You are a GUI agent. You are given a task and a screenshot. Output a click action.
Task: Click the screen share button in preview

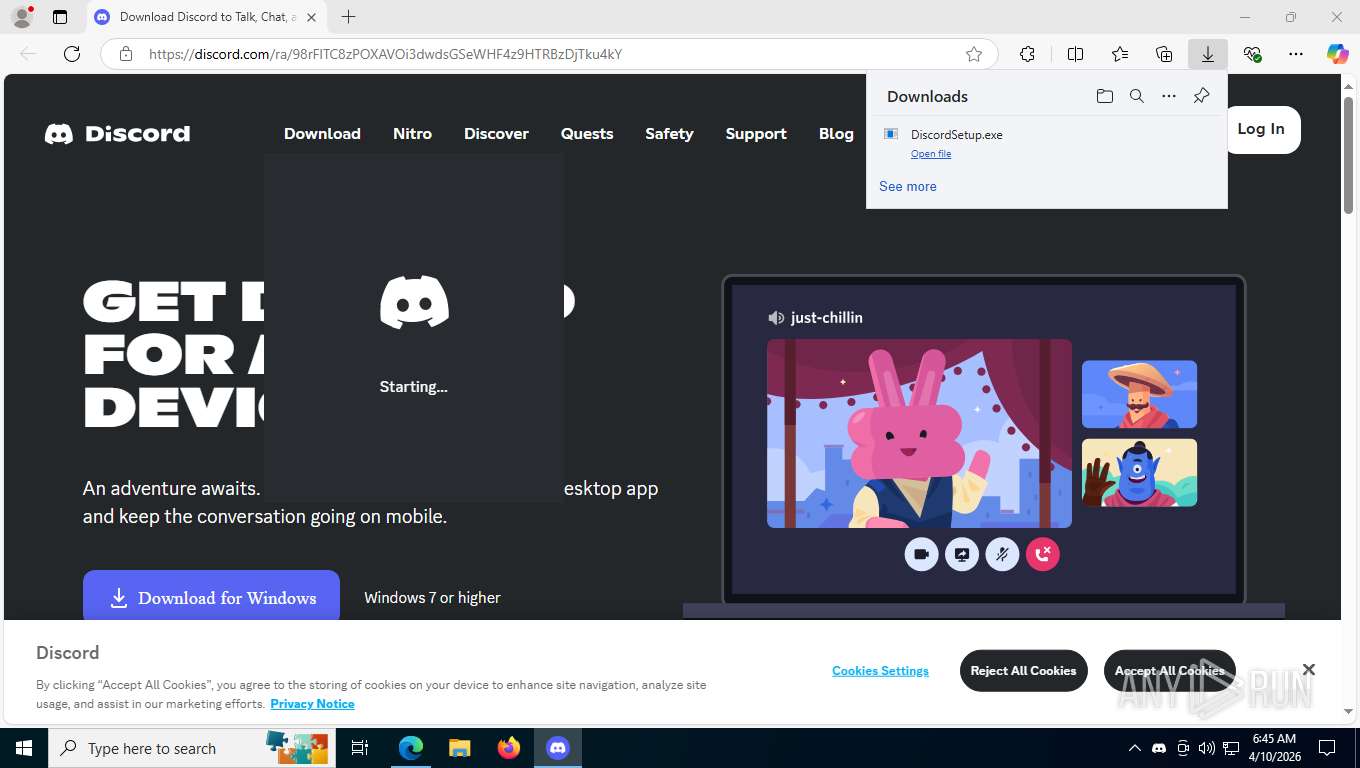(962, 554)
